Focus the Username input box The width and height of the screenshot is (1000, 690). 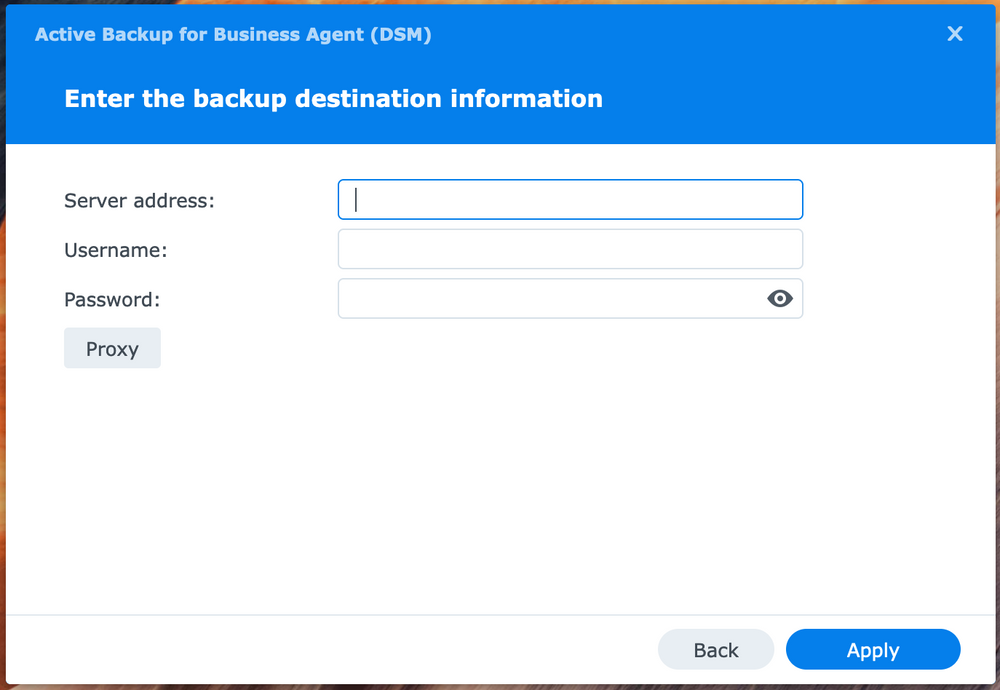coord(570,248)
